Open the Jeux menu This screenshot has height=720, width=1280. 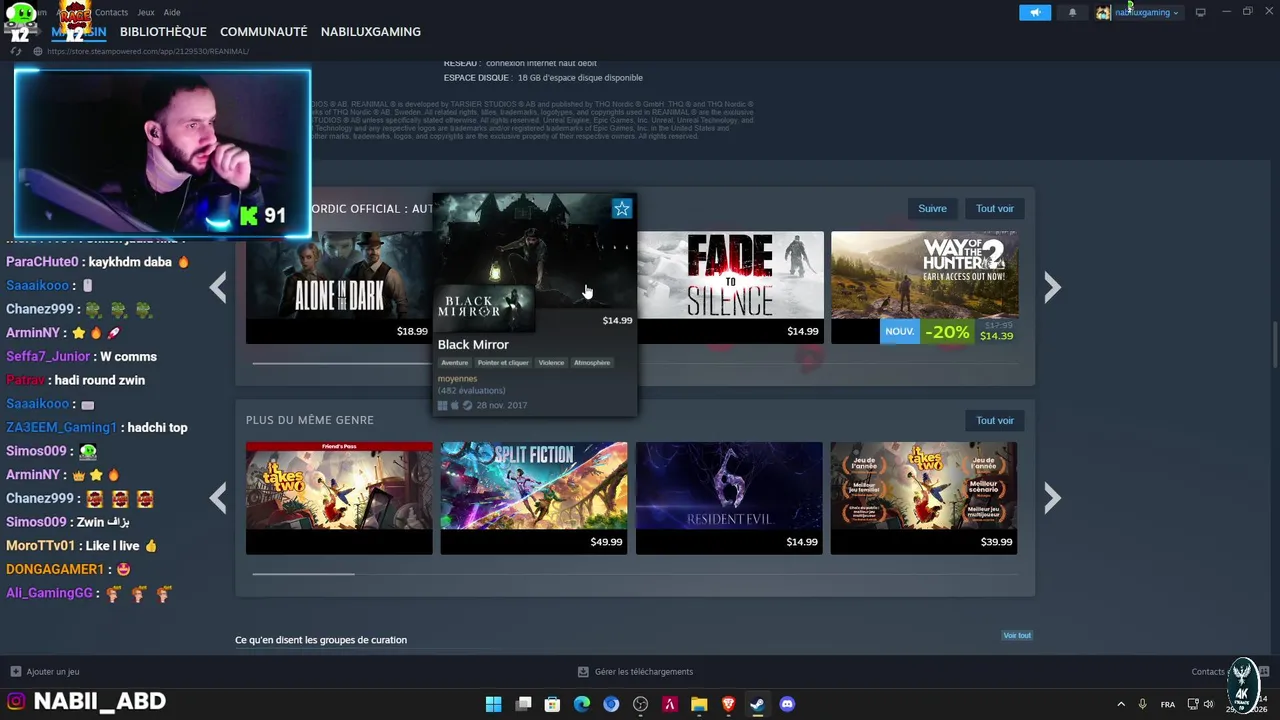click(x=146, y=12)
